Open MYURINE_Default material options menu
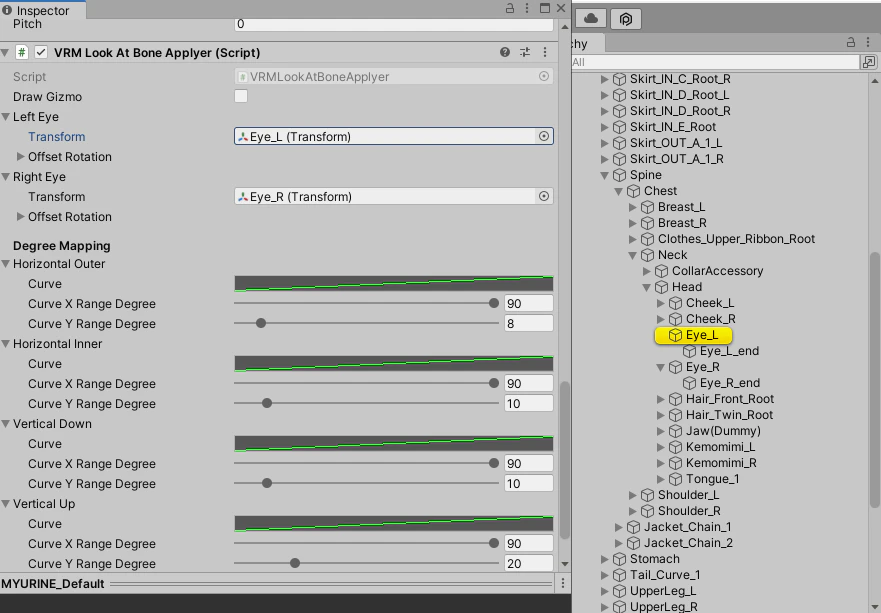881x613 pixels. click(x=562, y=584)
